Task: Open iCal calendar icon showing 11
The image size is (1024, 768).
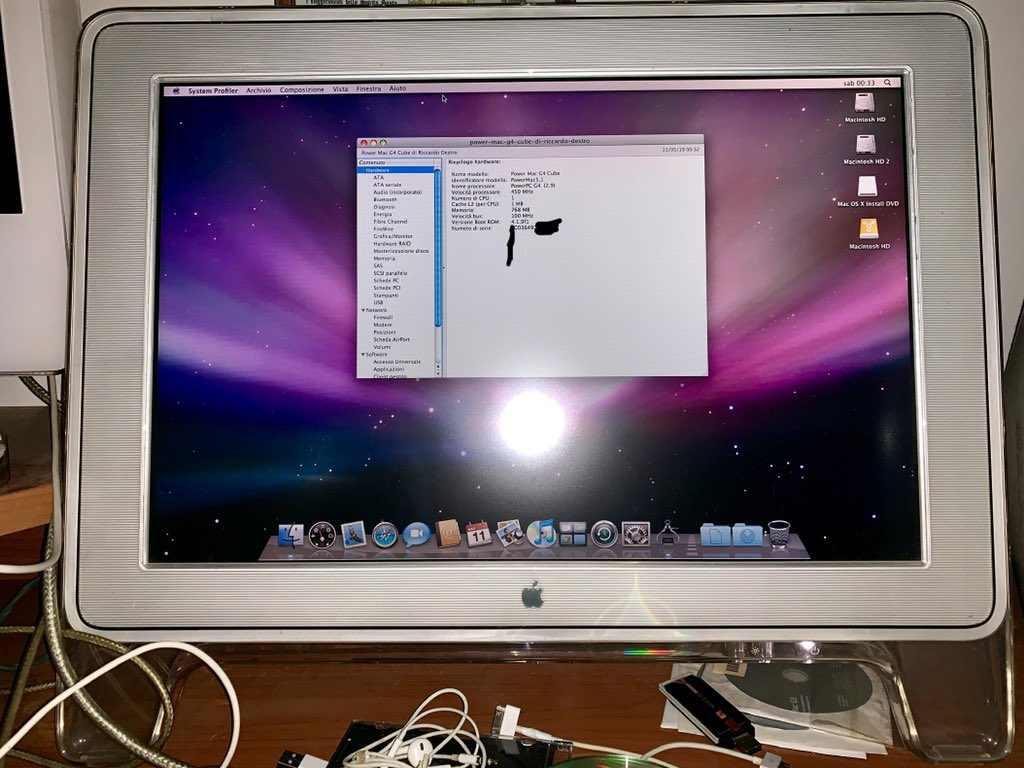Action: tap(479, 534)
